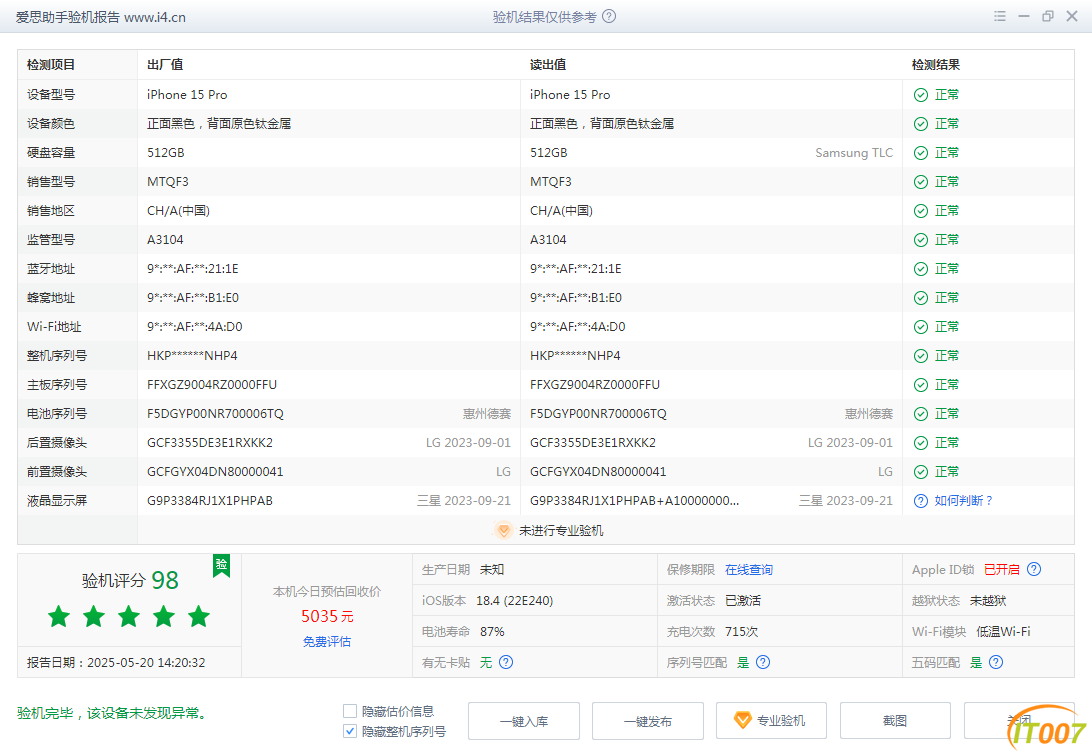Click the 爱思助手验机报告 www.i4.cn title
Screen dimensions: 1092x756
(x=100, y=17)
